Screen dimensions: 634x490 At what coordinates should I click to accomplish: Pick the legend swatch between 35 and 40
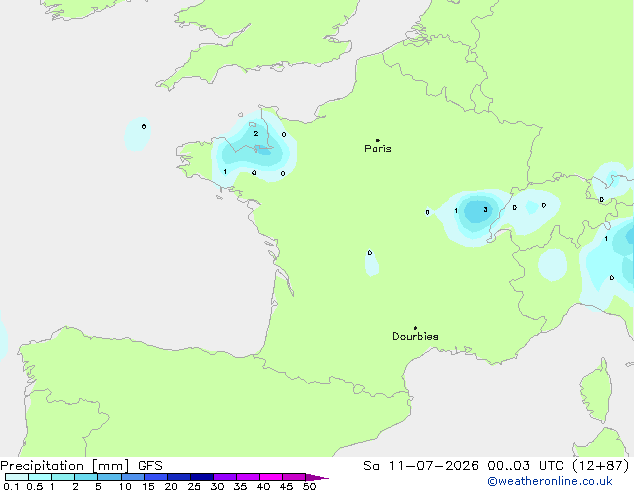coord(247,477)
